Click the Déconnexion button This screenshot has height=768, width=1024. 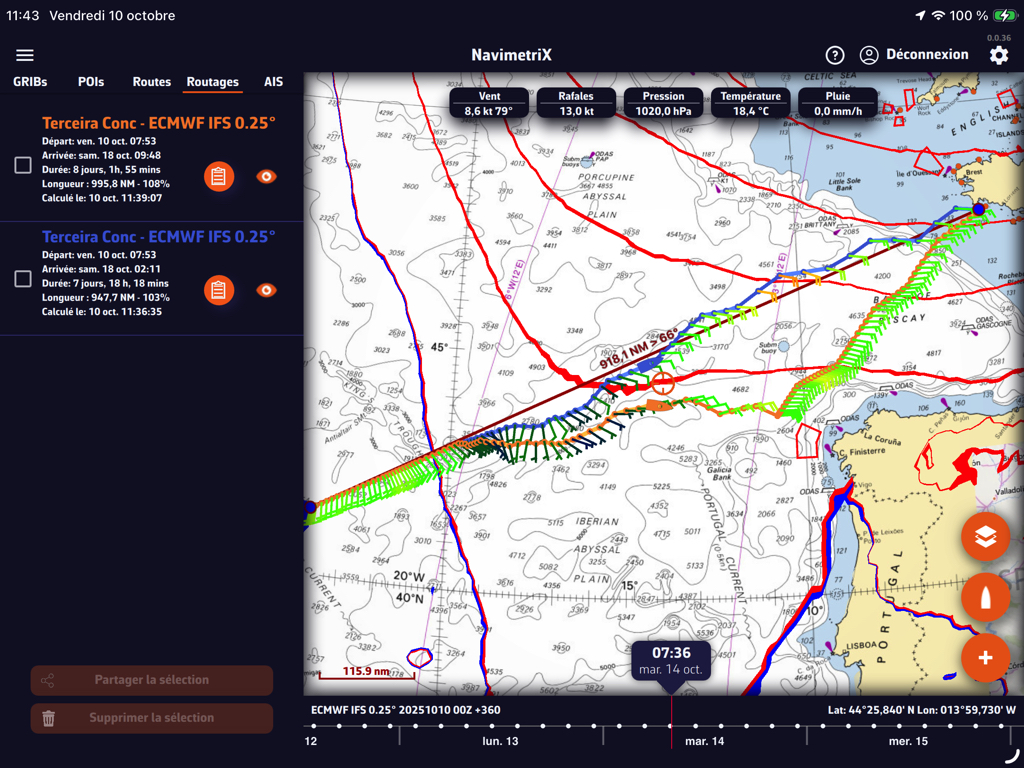pyautogui.click(x=914, y=55)
